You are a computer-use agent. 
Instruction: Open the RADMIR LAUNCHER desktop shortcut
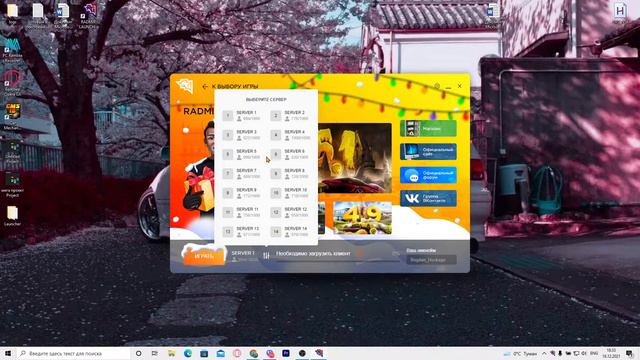coord(89,16)
